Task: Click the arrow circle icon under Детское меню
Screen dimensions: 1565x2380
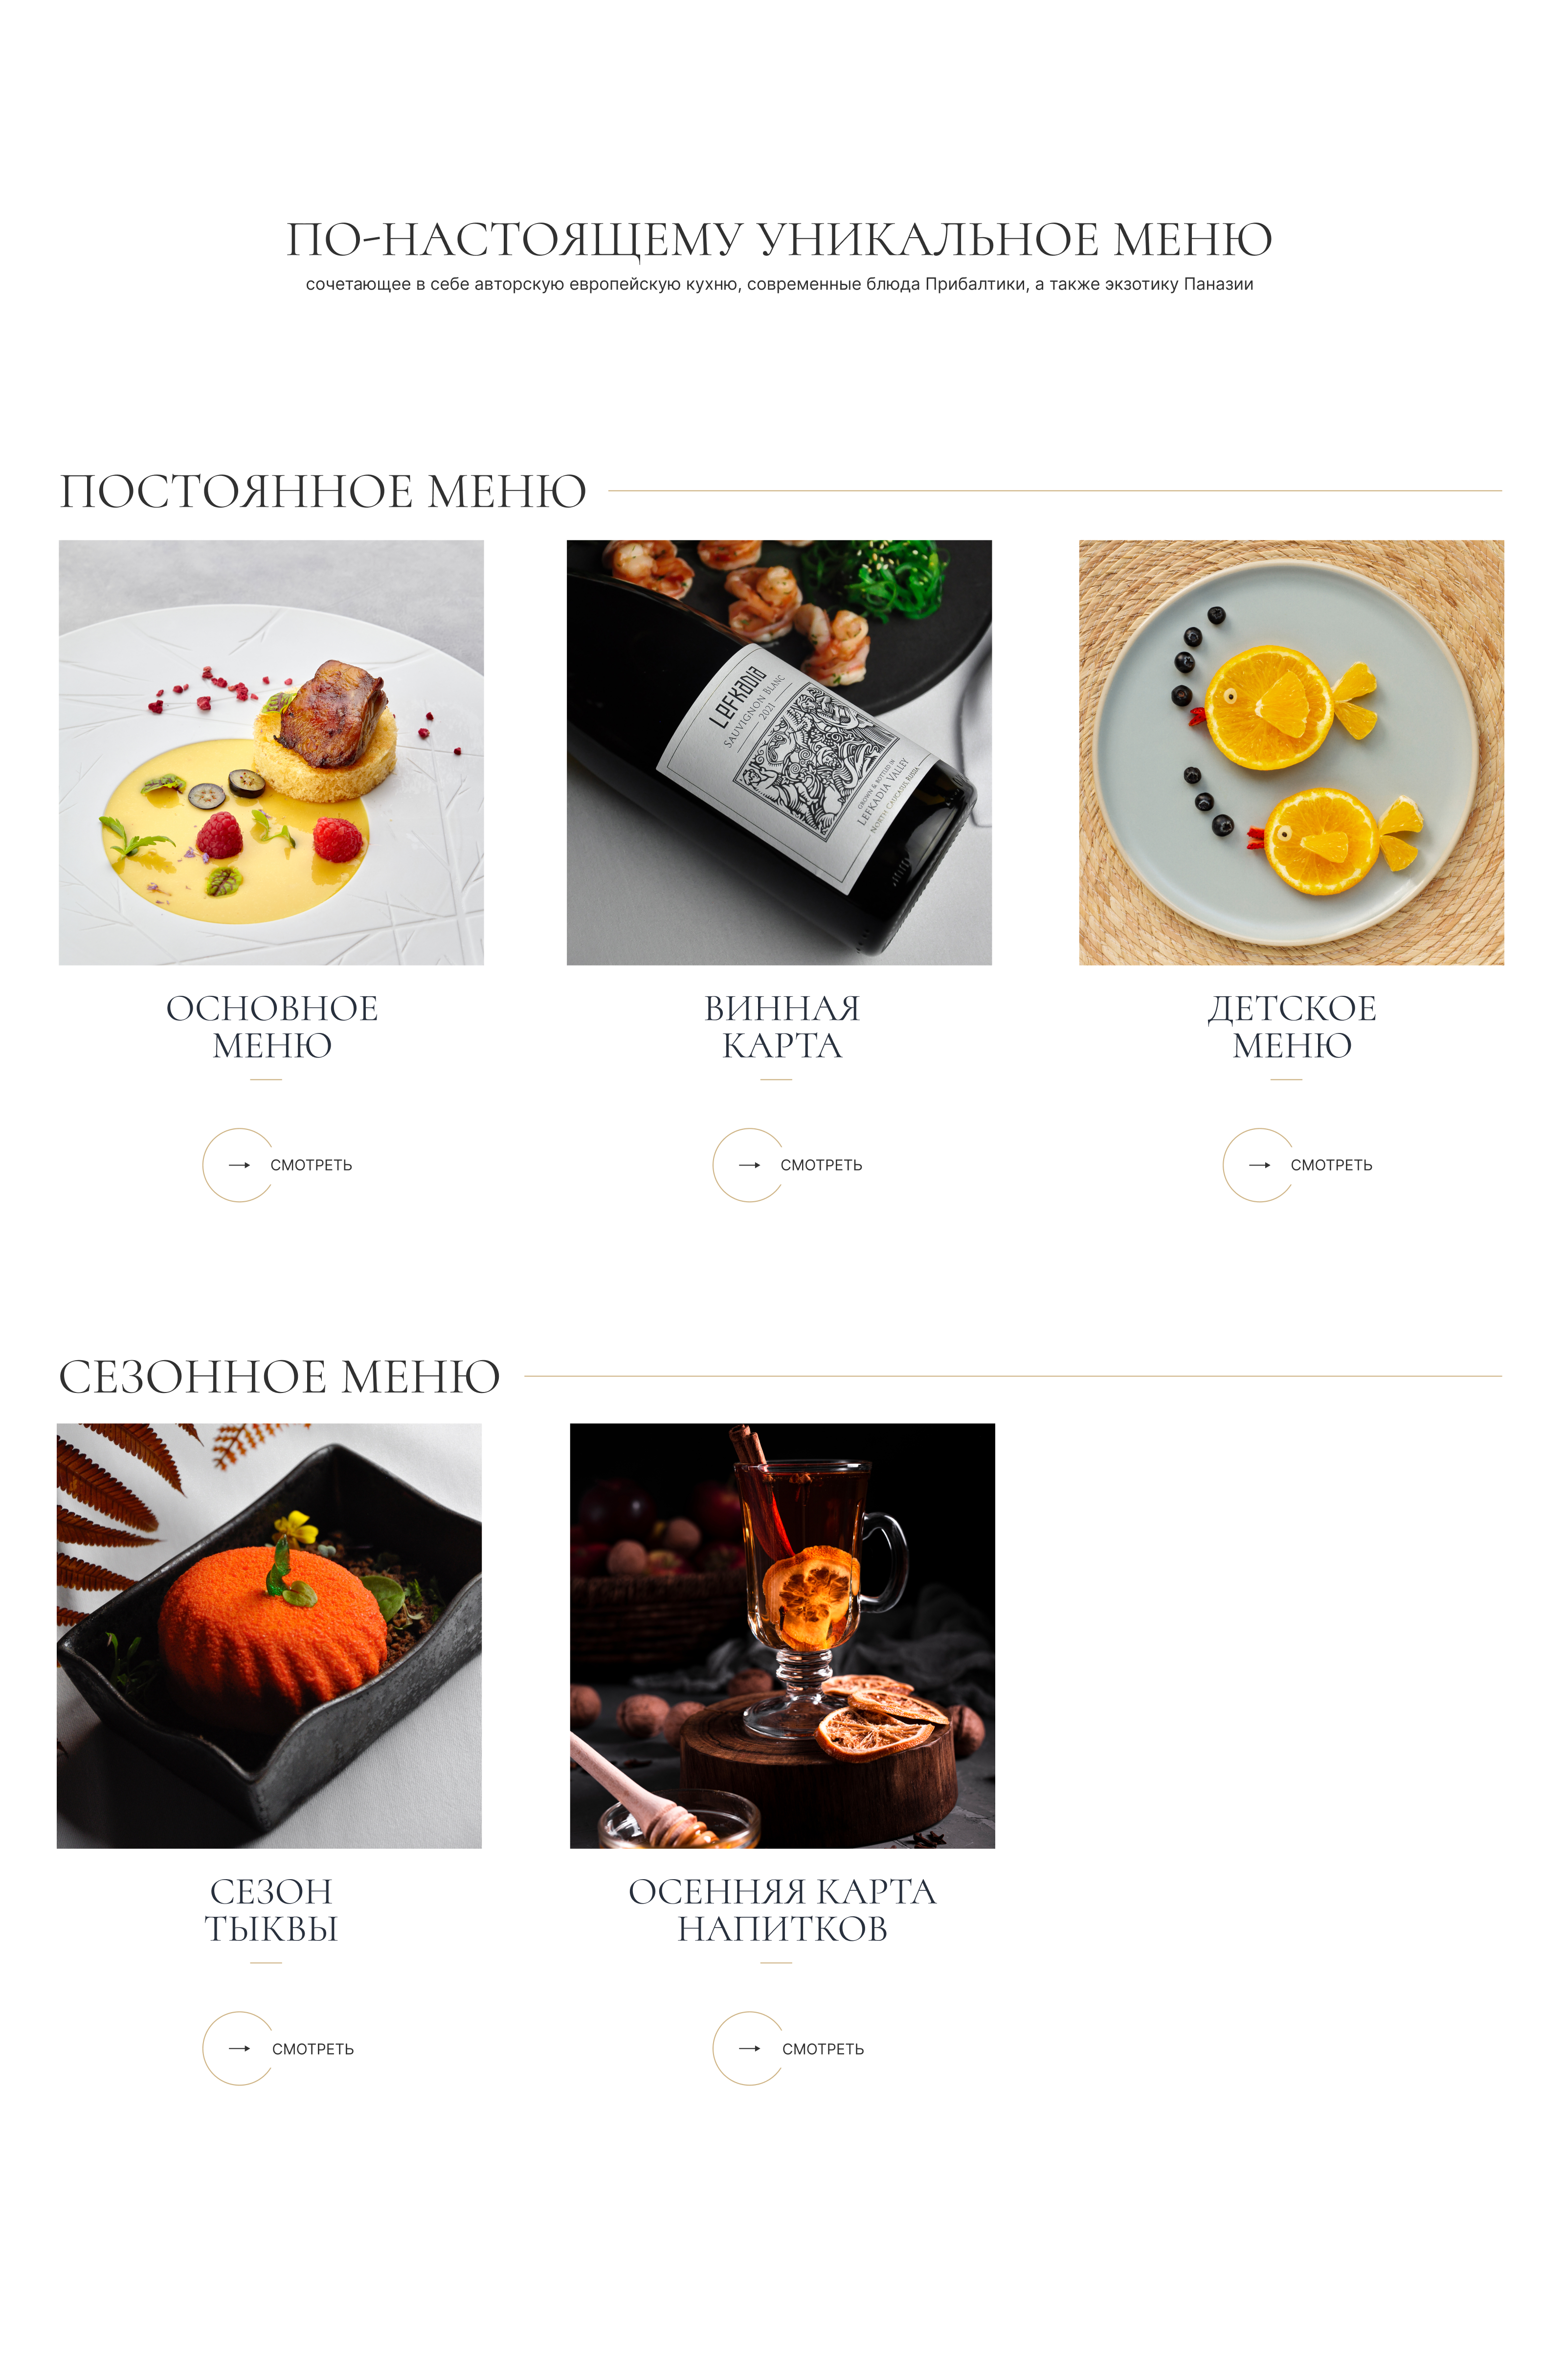Action: point(1259,1165)
